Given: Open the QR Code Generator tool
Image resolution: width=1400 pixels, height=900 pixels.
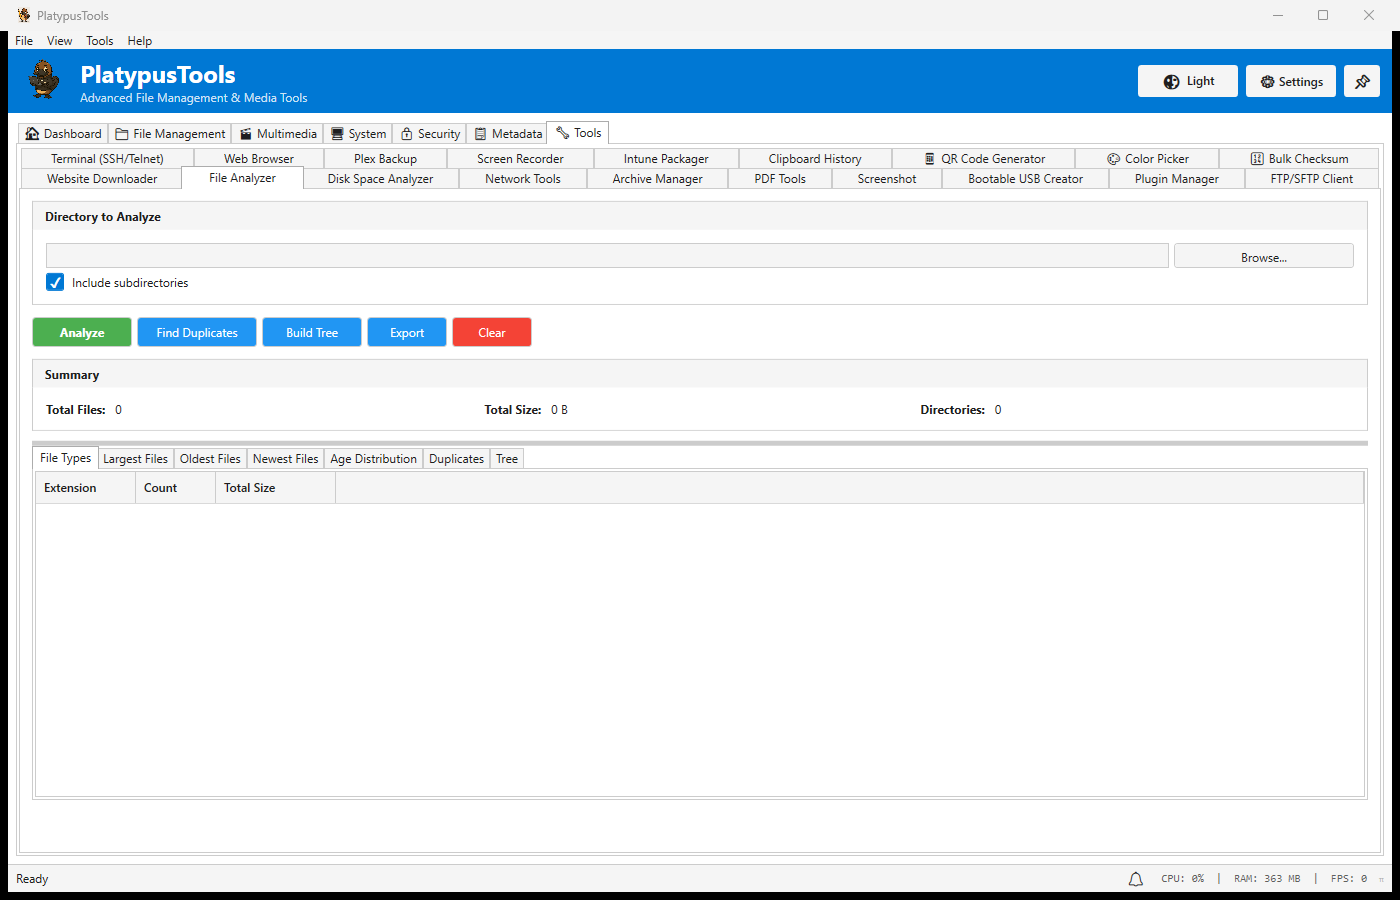Looking at the screenshot, I should pos(983,158).
